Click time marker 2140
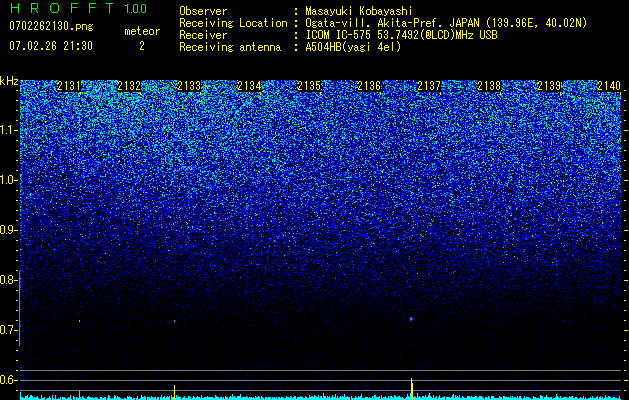This screenshot has width=629, height=400. pos(609,86)
